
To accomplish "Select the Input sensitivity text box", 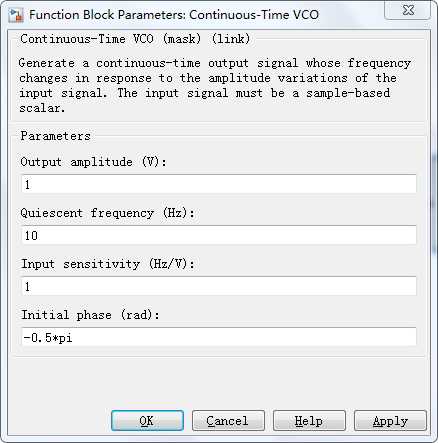I will click(219, 286).
